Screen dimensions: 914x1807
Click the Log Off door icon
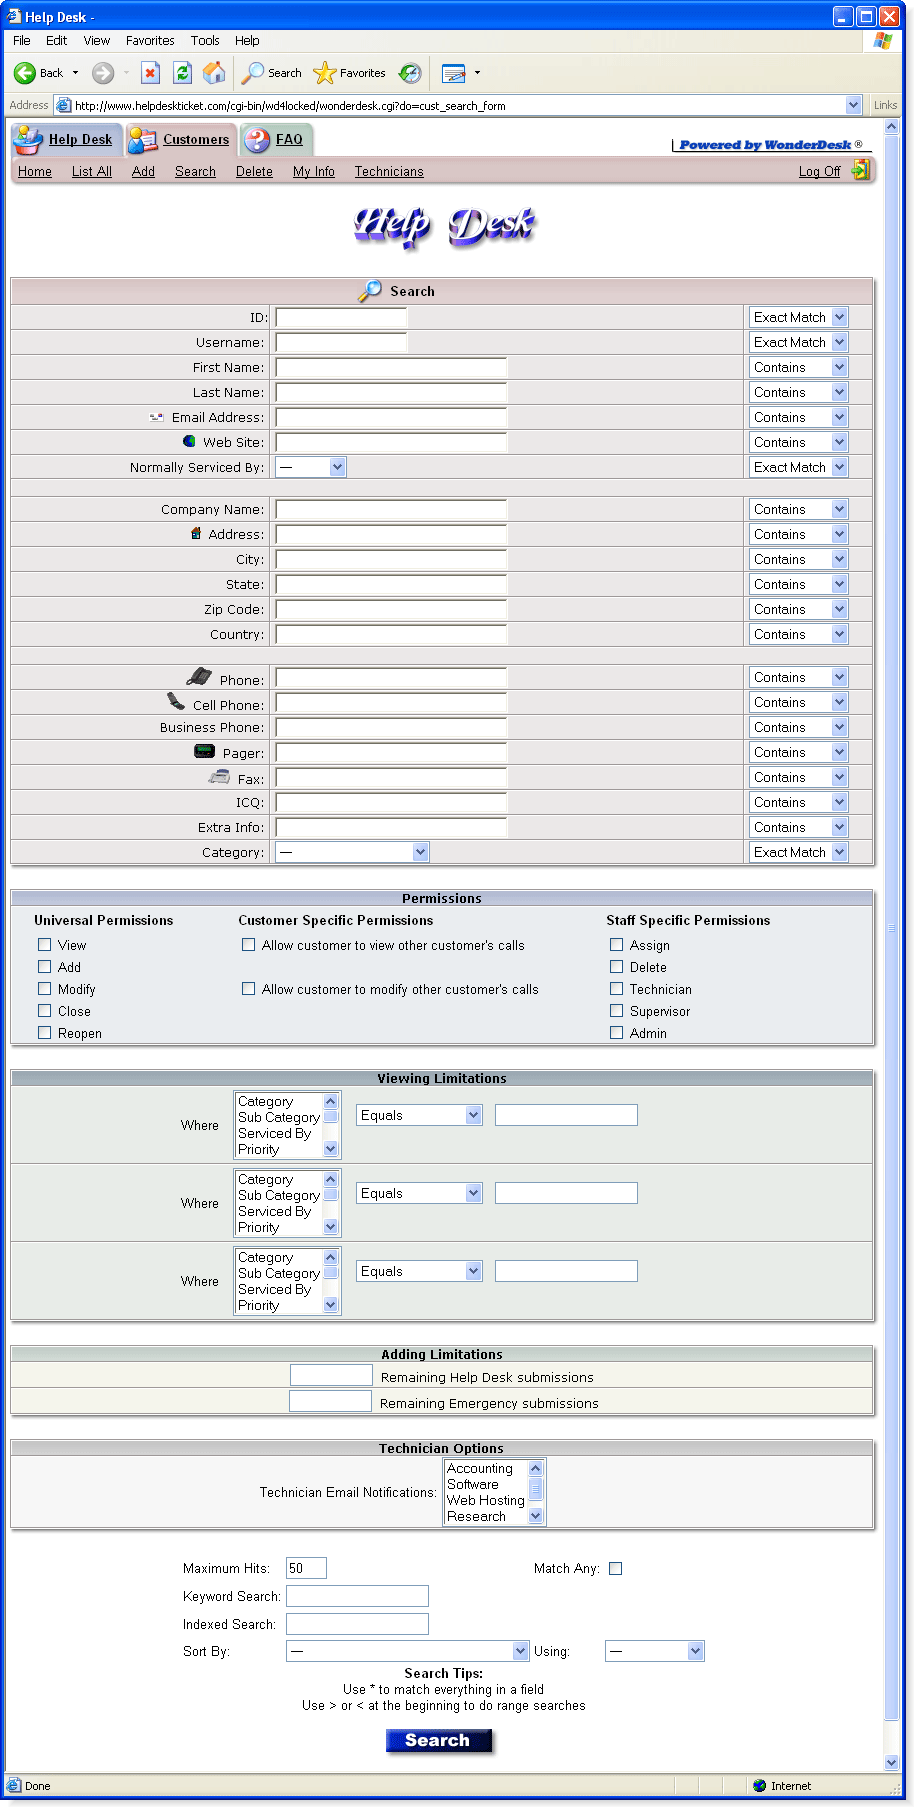click(x=861, y=170)
